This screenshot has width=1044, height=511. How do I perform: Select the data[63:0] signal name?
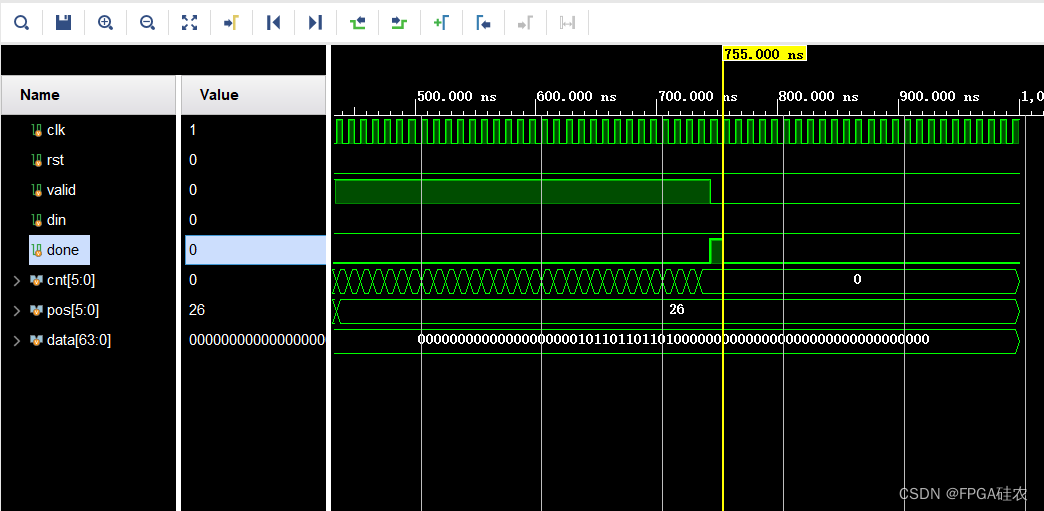[x=79, y=340]
